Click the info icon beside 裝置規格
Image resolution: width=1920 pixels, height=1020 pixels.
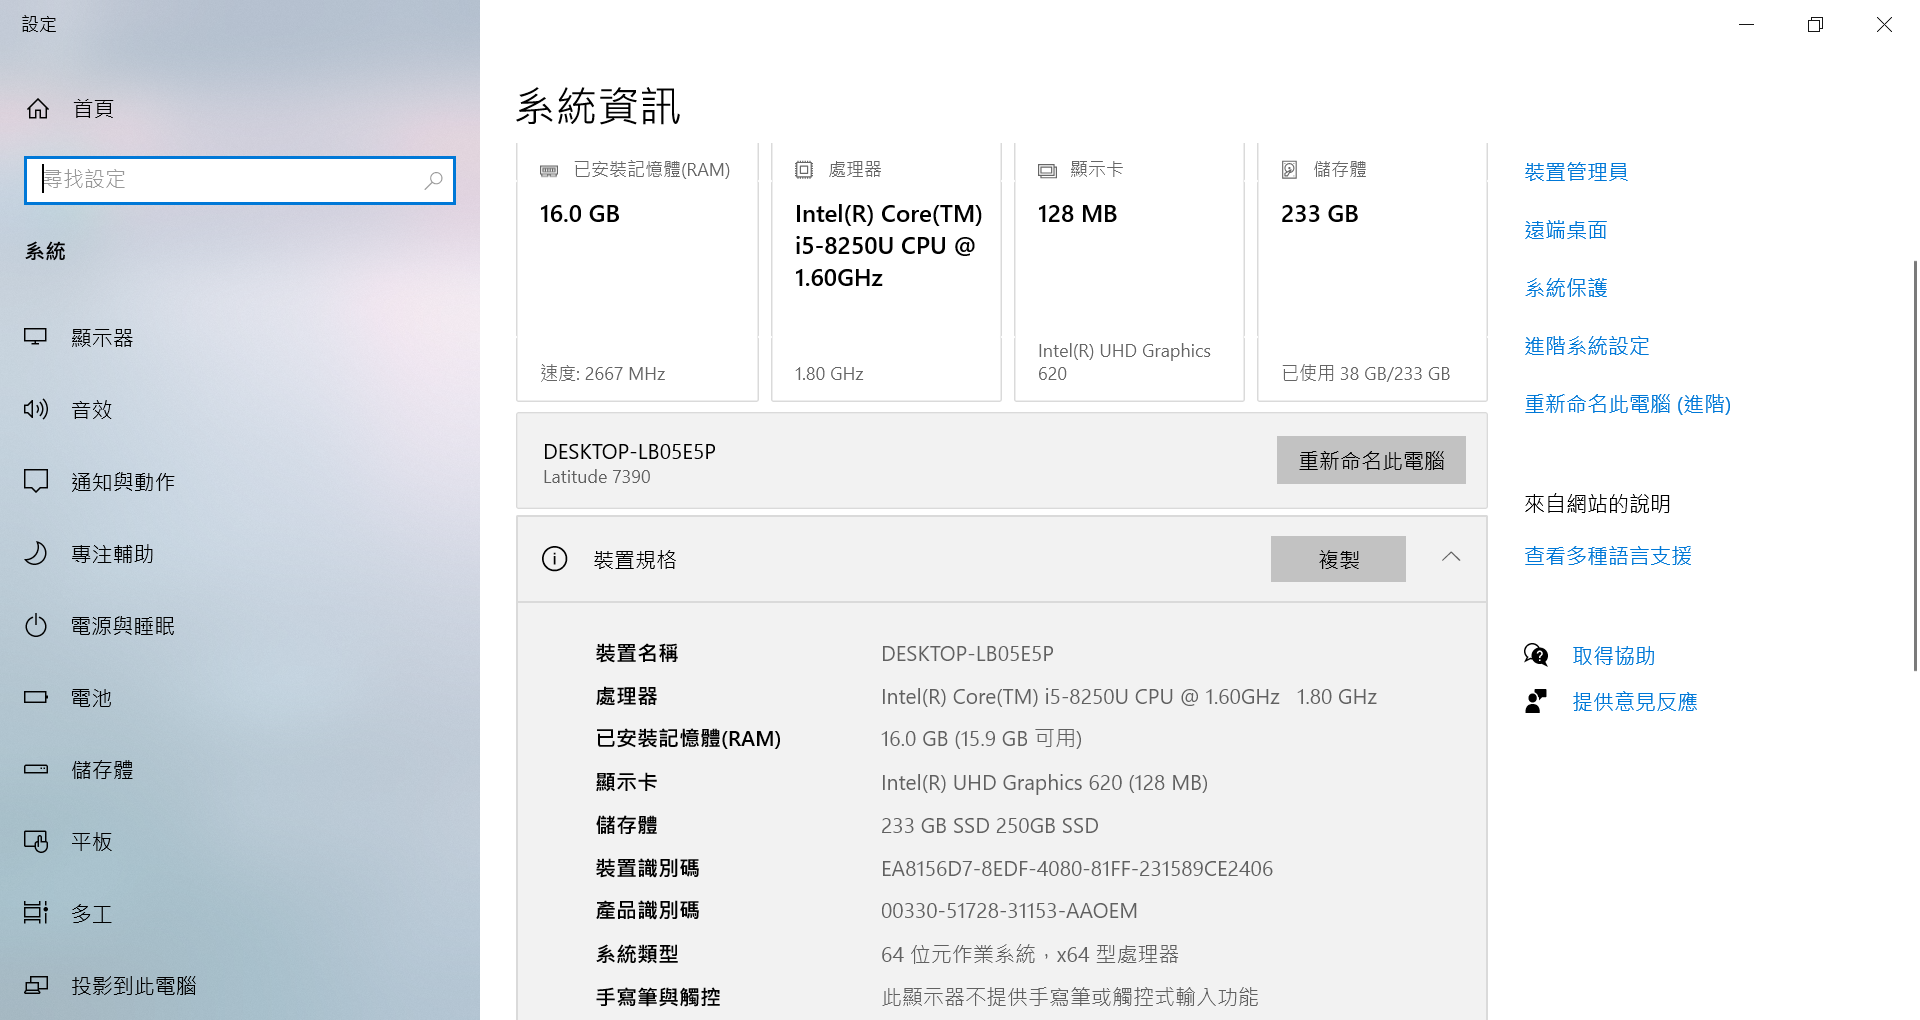pos(554,559)
